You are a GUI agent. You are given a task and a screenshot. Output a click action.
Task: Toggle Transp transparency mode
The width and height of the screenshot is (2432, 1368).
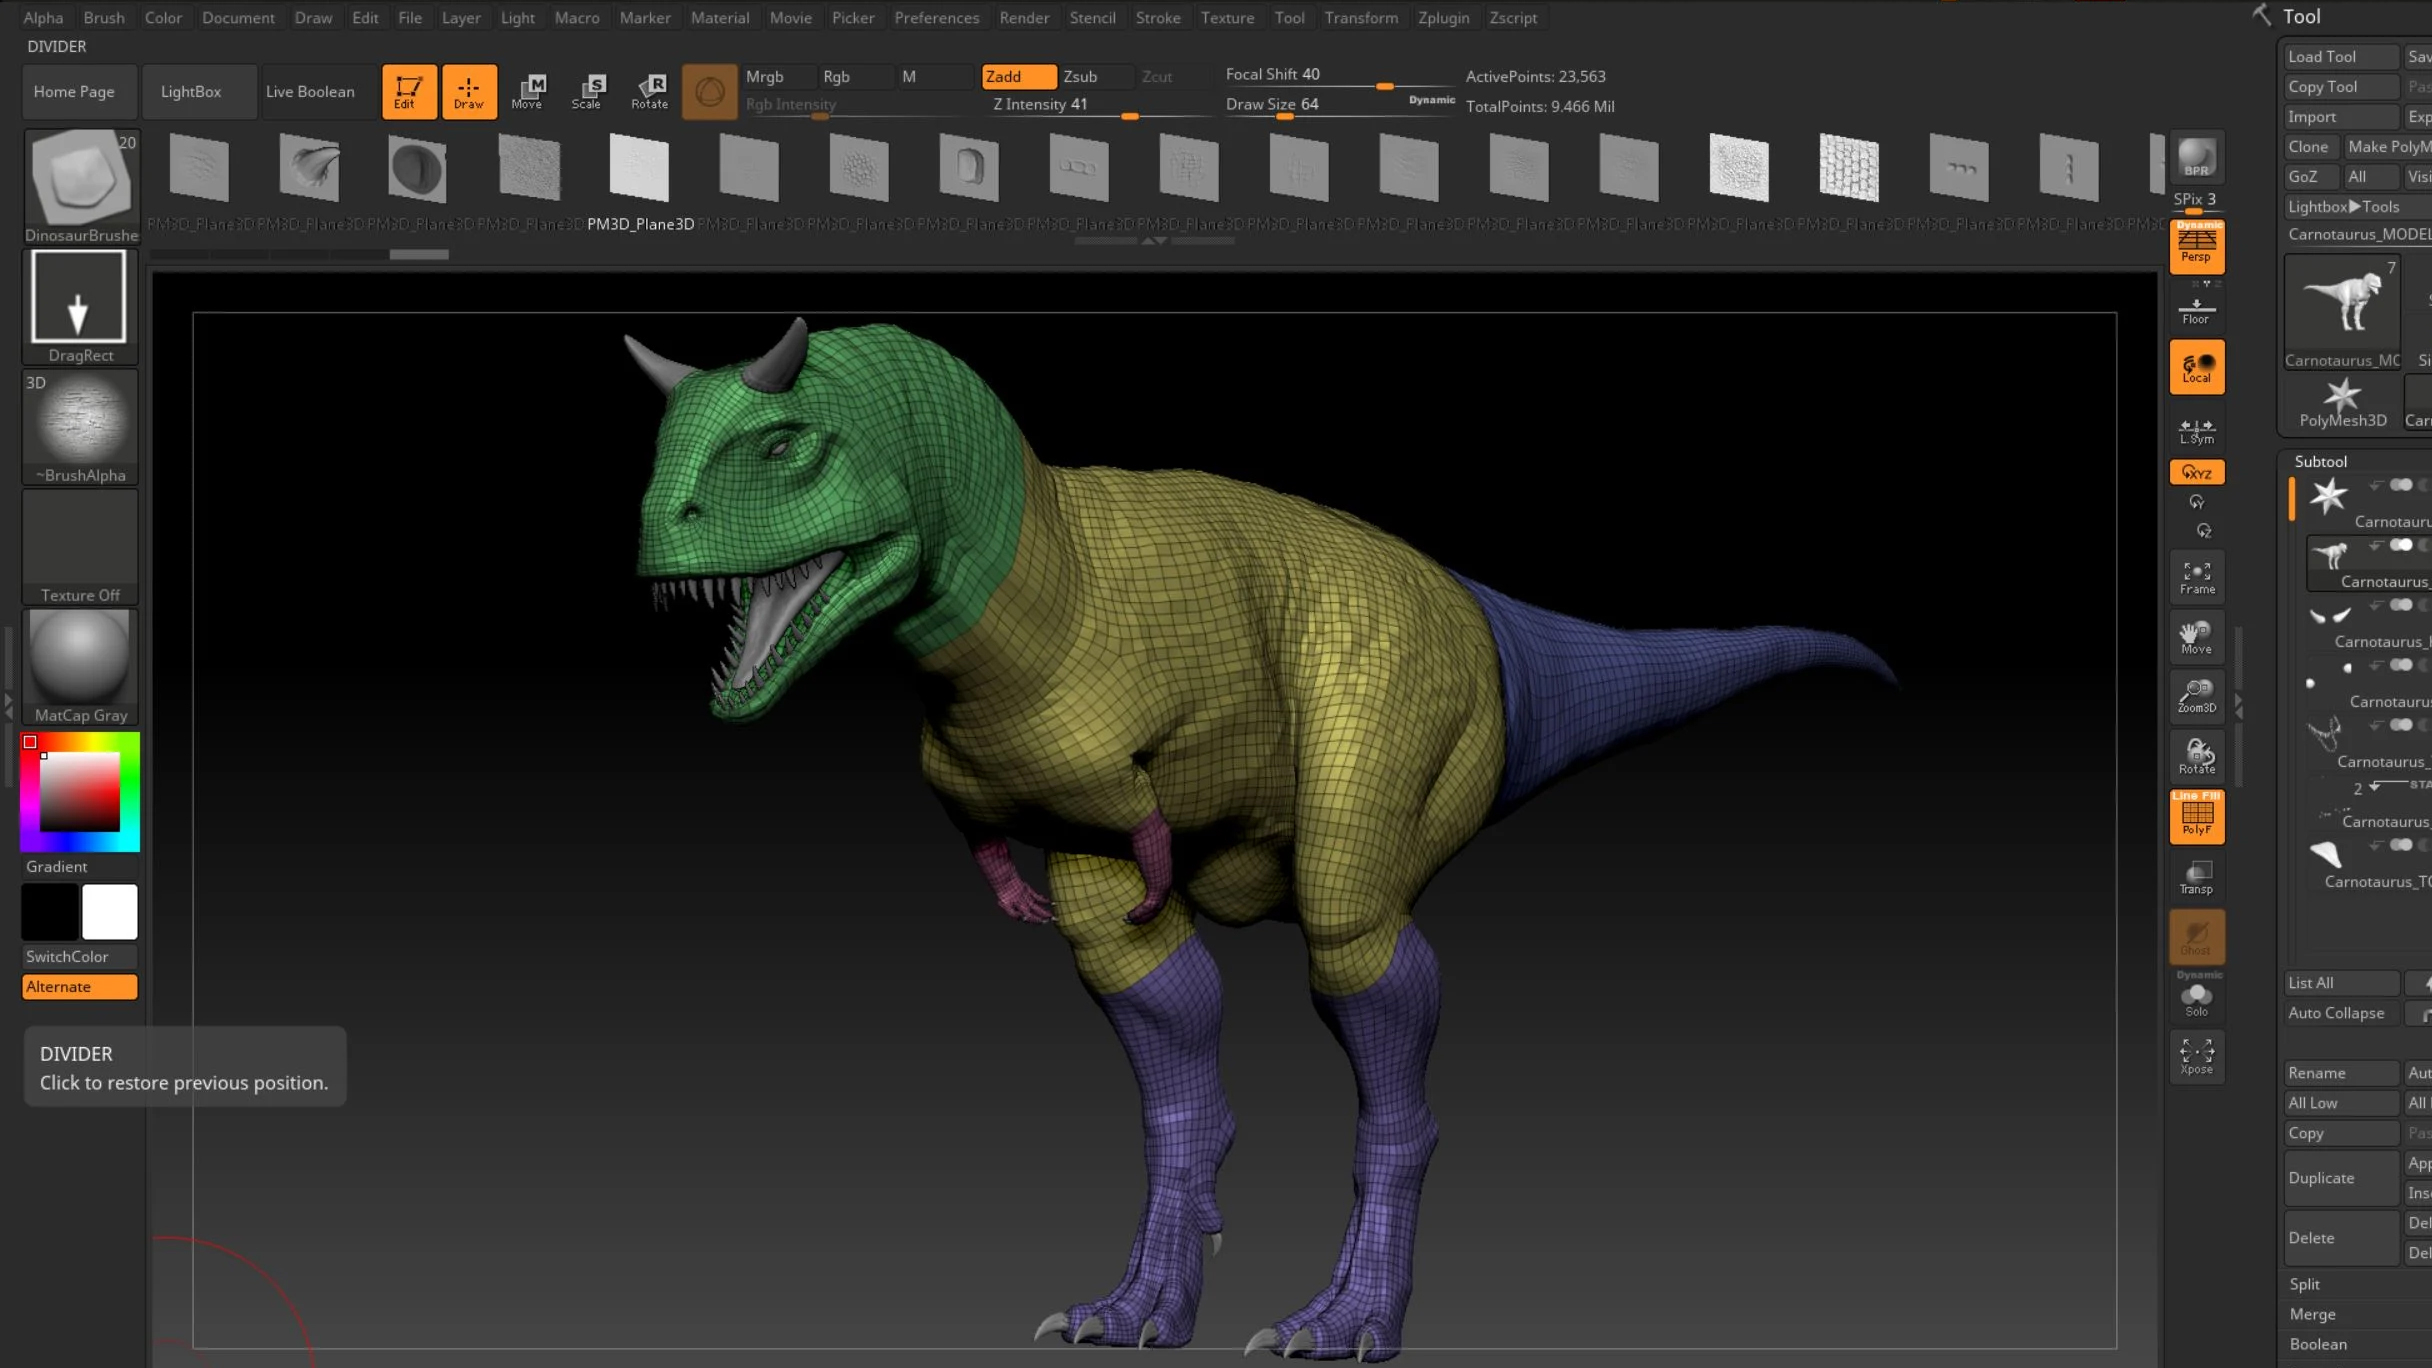pyautogui.click(x=2196, y=877)
